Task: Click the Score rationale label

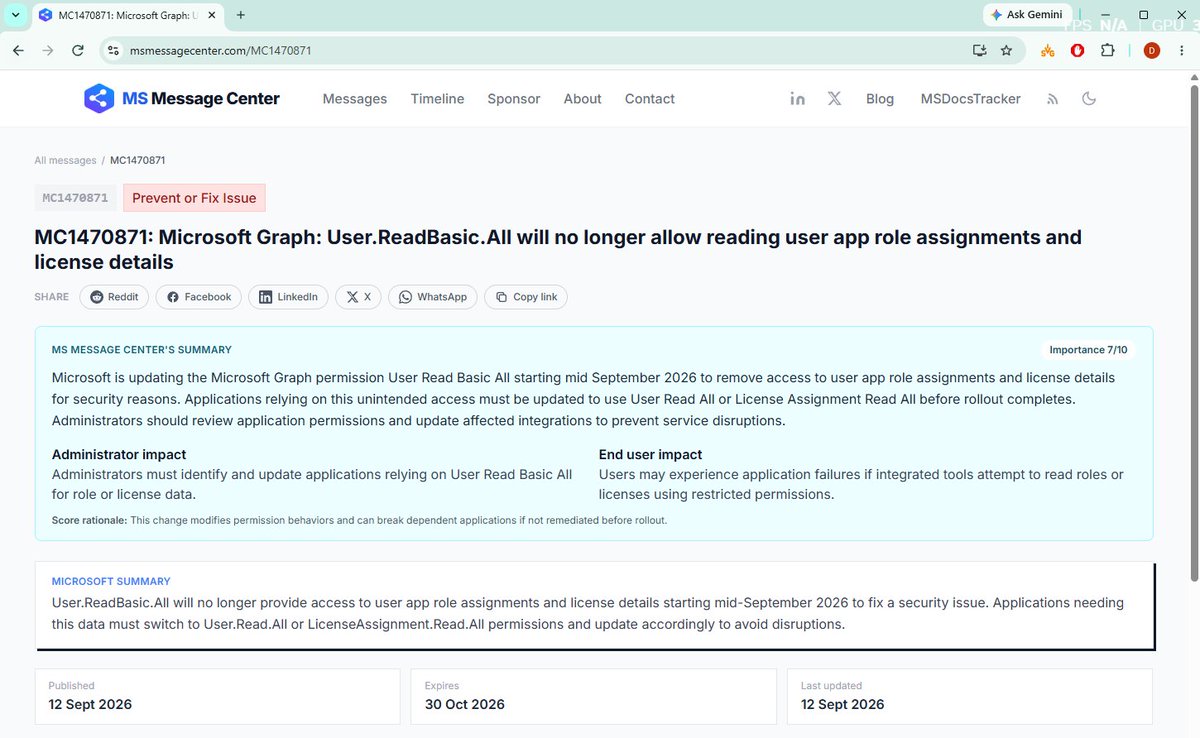Action: (x=90, y=520)
